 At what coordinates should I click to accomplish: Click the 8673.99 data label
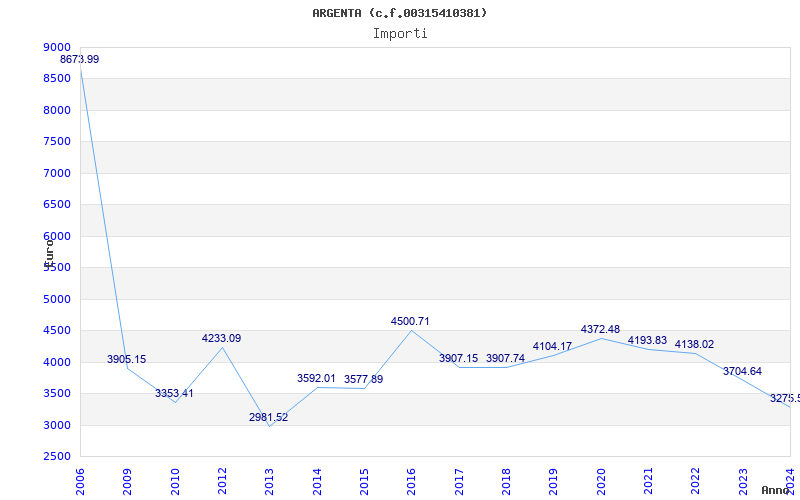pos(80,59)
